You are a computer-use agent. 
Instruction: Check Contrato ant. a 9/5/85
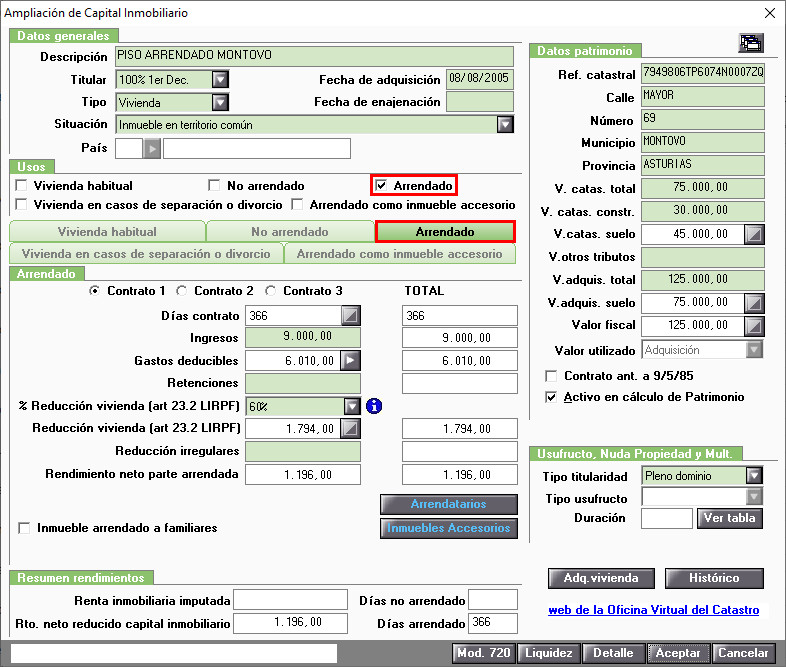tap(551, 376)
